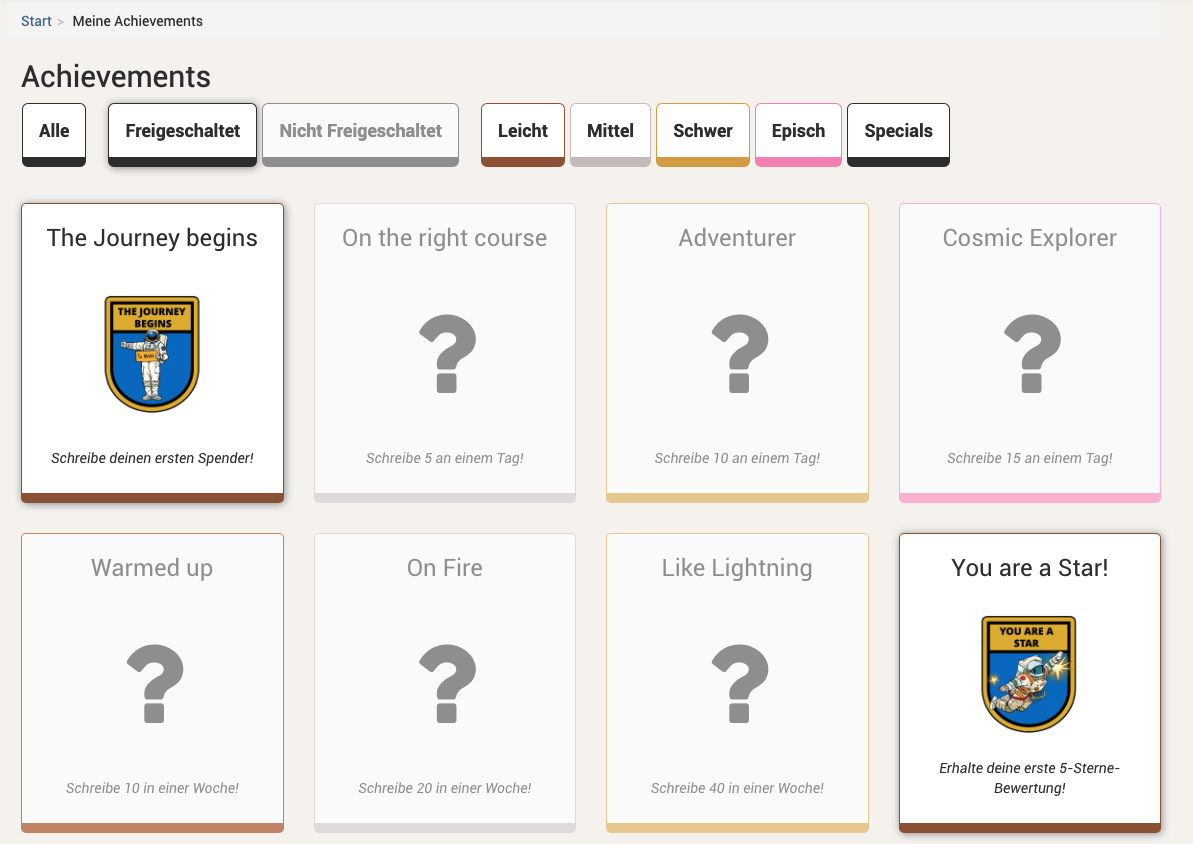Click the Achievements page heading
The width and height of the screenshot is (1193, 844).
tap(116, 77)
